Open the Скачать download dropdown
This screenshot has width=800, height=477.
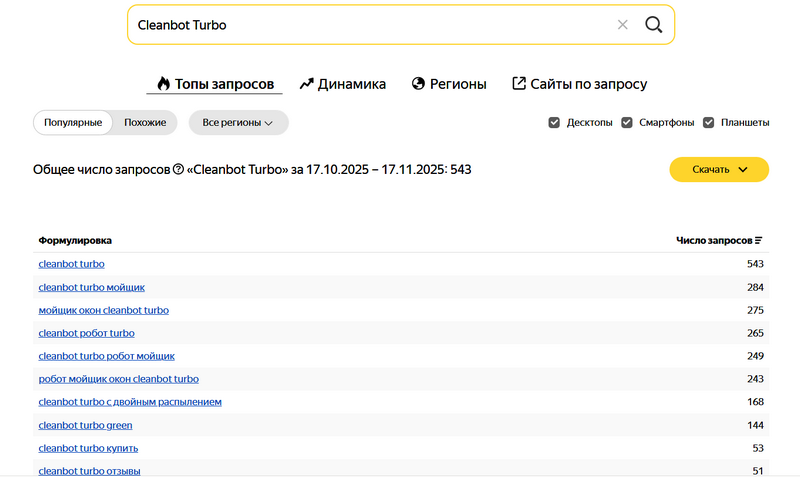pos(719,170)
